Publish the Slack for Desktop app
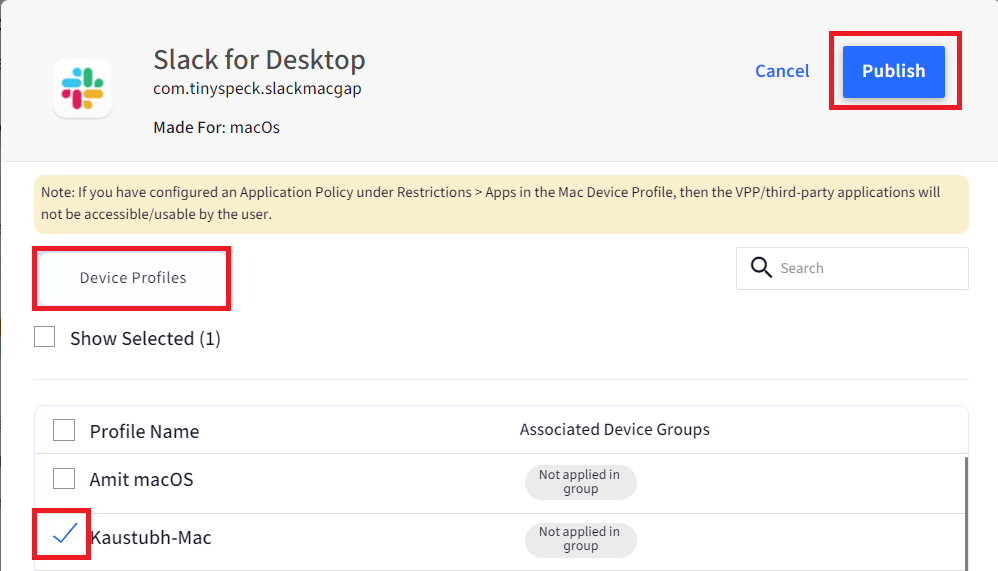The height and width of the screenshot is (571, 998). click(894, 71)
